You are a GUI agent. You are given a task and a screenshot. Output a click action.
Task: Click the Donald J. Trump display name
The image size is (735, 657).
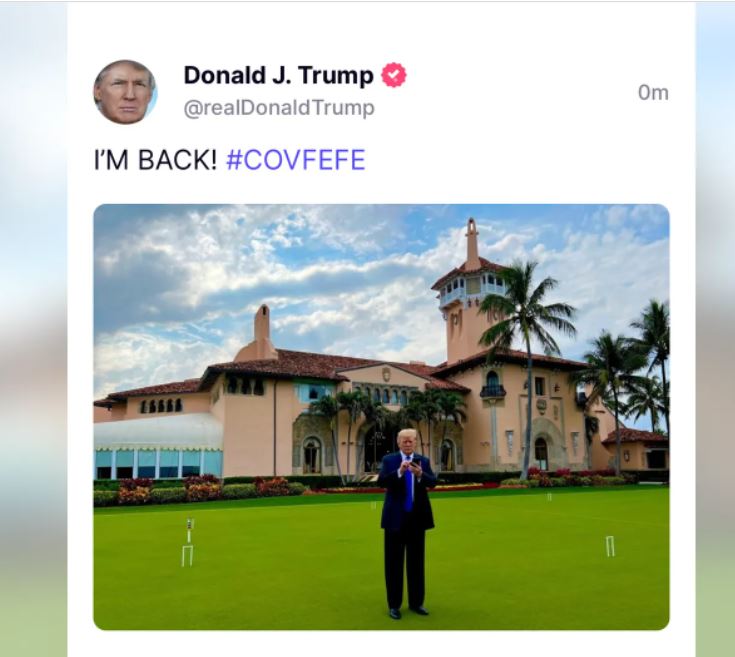point(278,75)
